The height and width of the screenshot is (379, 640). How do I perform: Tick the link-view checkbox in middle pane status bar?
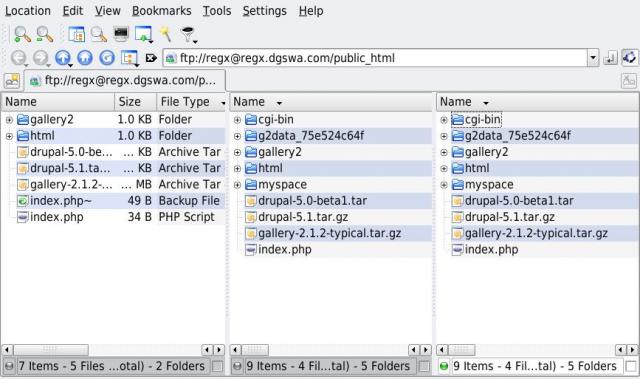(x=424, y=366)
